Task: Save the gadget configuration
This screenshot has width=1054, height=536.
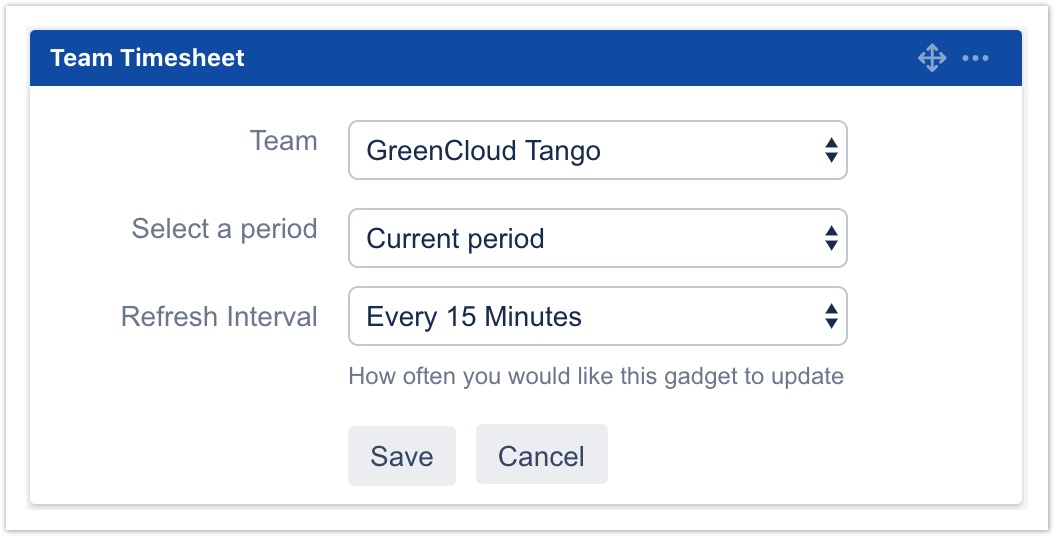Action: pos(402,456)
